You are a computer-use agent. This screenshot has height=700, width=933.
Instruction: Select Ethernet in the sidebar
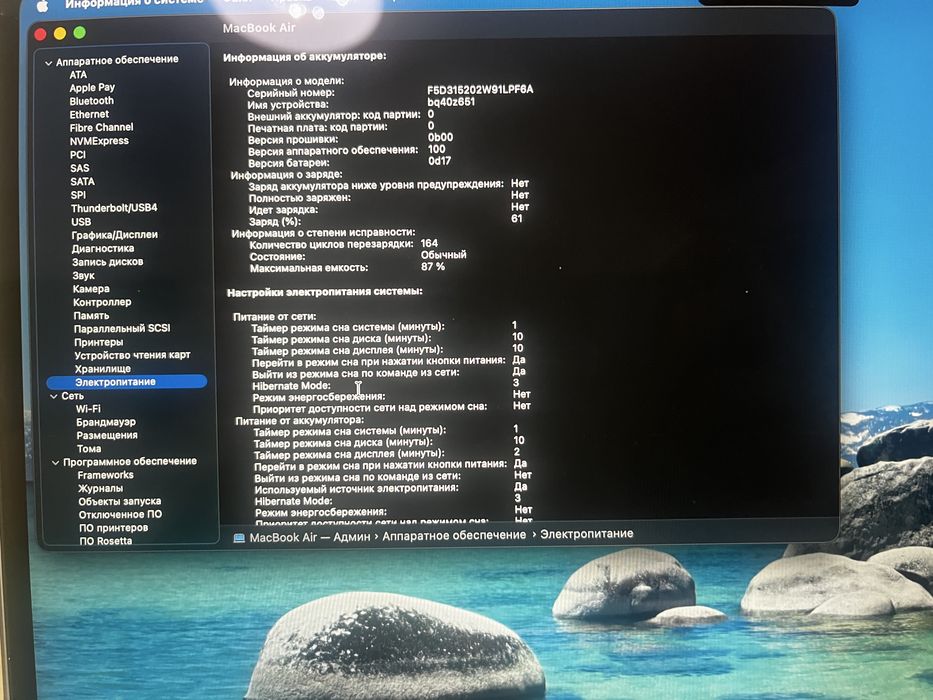(89, 114)
